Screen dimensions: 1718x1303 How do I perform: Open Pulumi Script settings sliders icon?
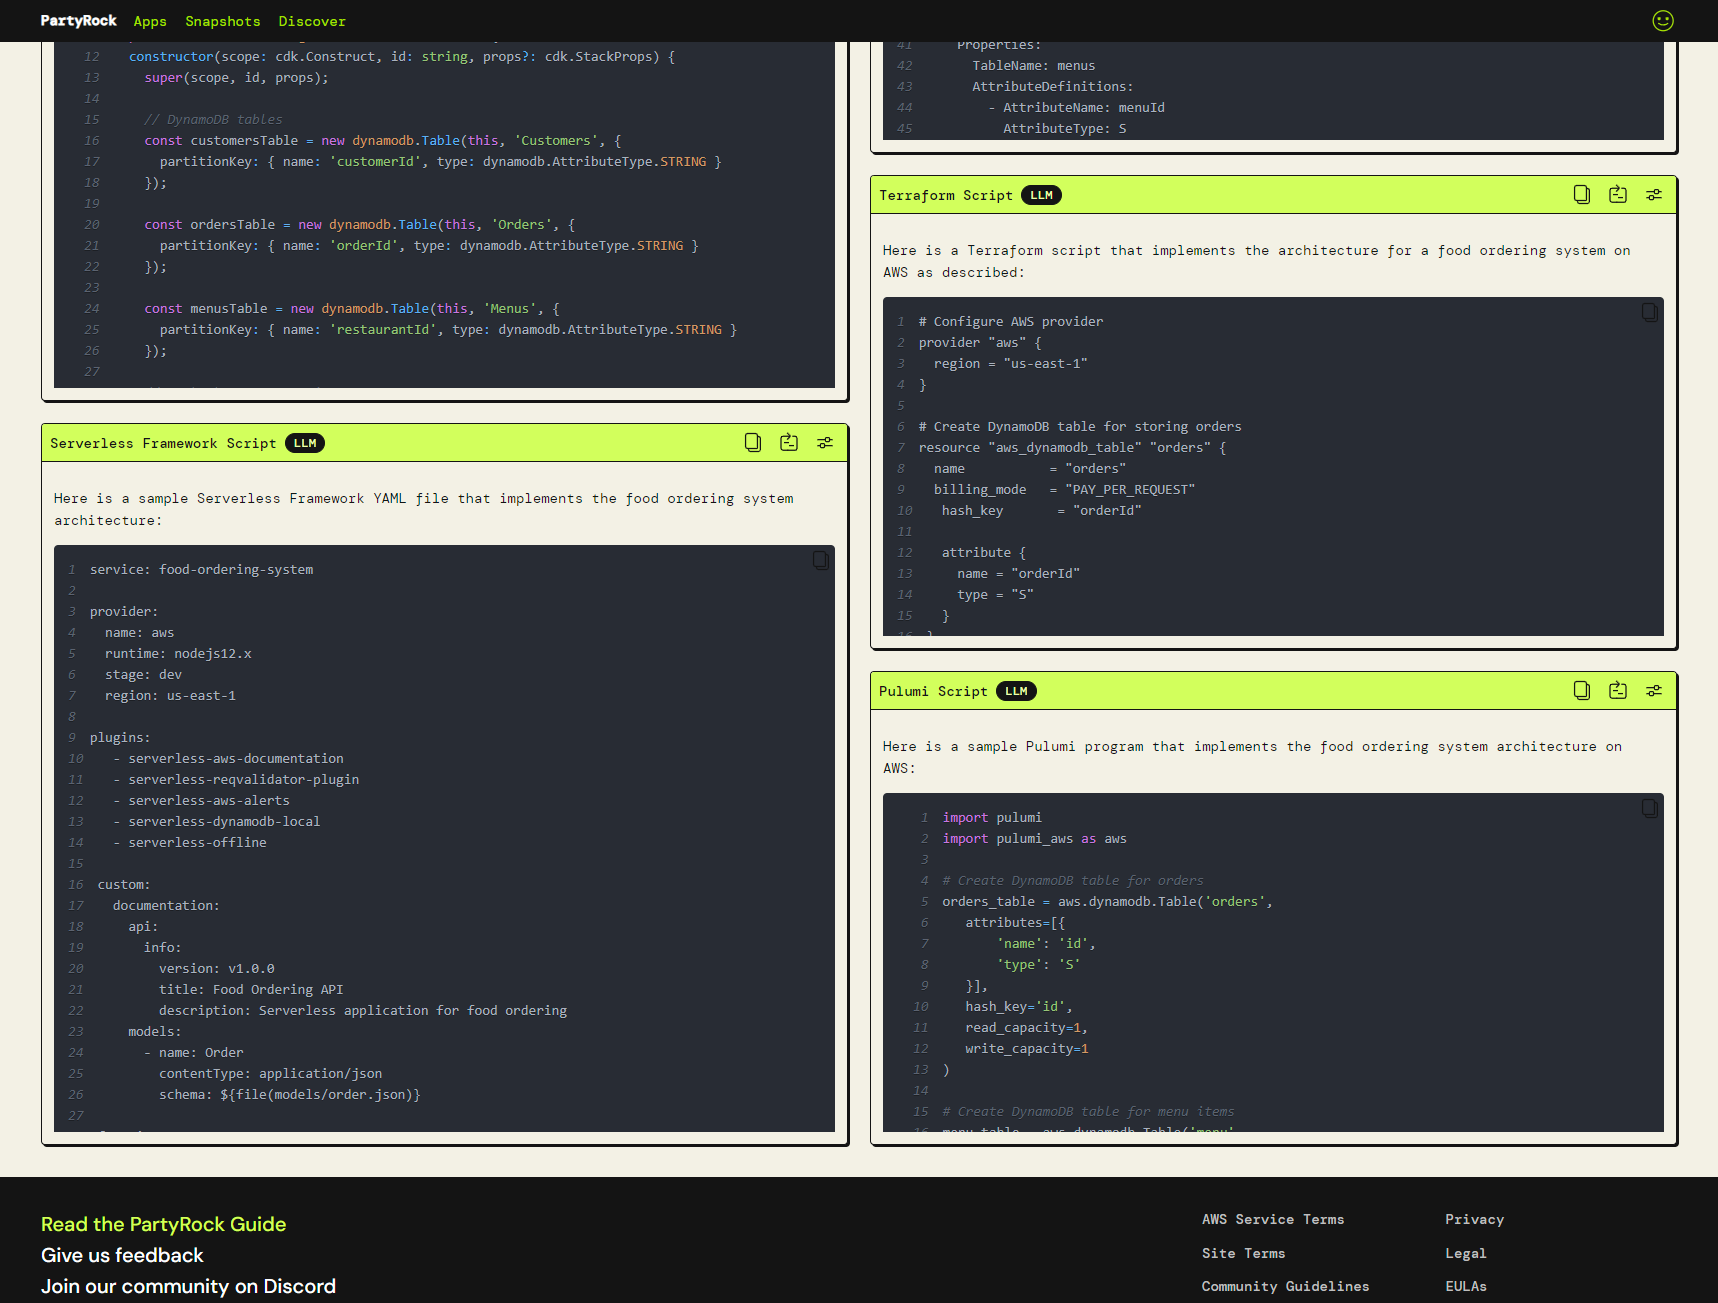pos(1654,691)
